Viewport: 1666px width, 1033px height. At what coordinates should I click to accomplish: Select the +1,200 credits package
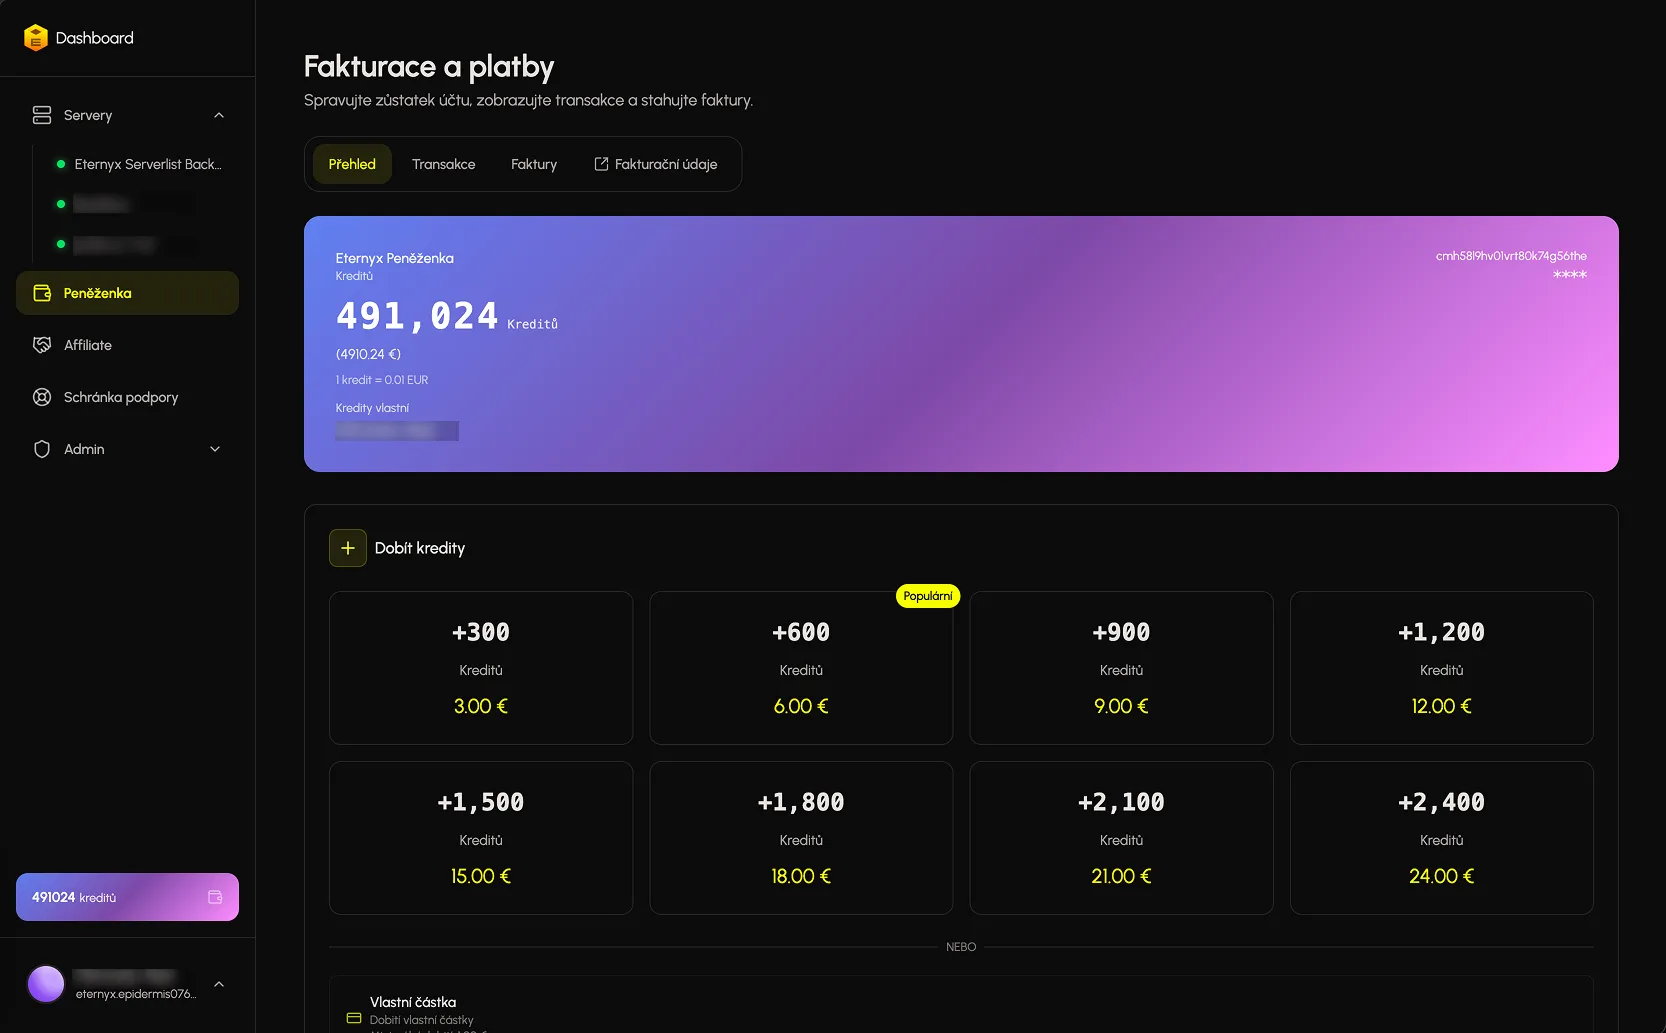[1441, 668]
